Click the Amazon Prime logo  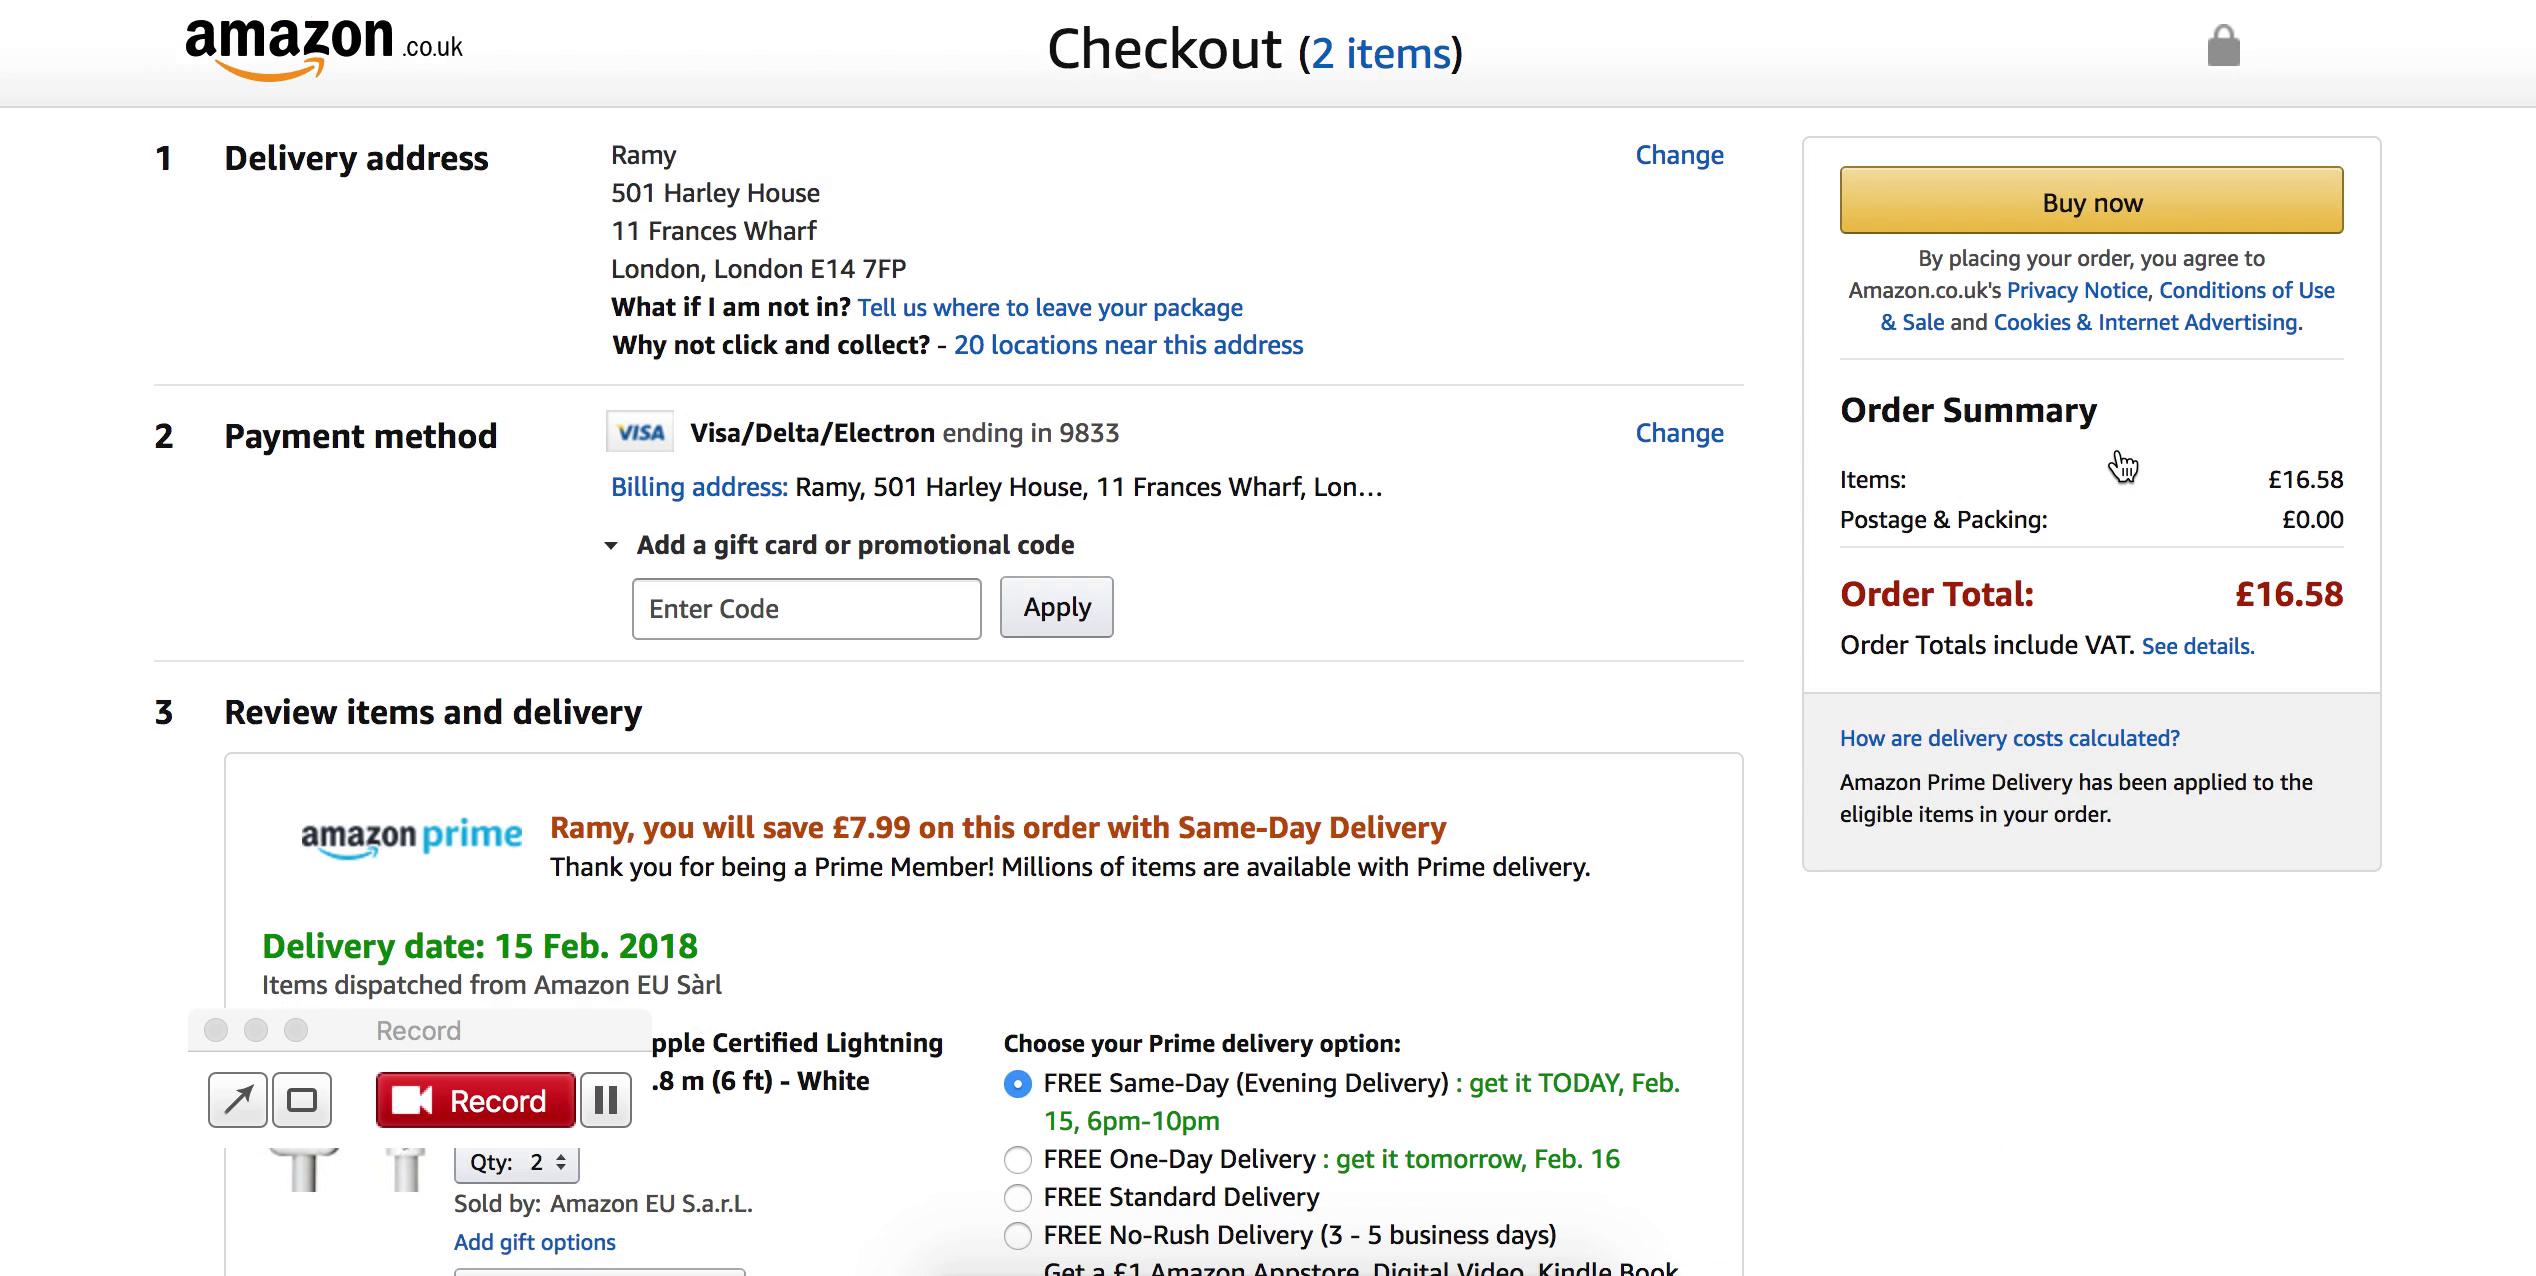pyautogui.click(x=411, y=837)
